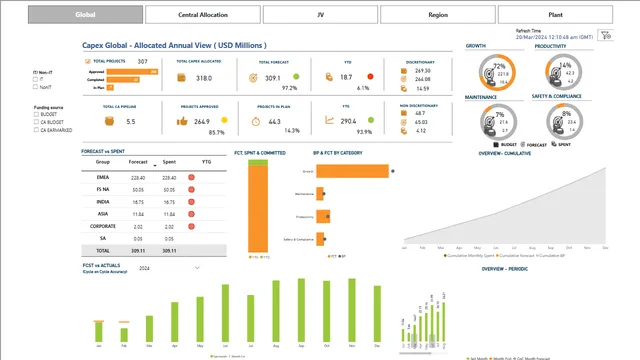Click the Discretionary budget wallet icon

[x=404, y=71]
